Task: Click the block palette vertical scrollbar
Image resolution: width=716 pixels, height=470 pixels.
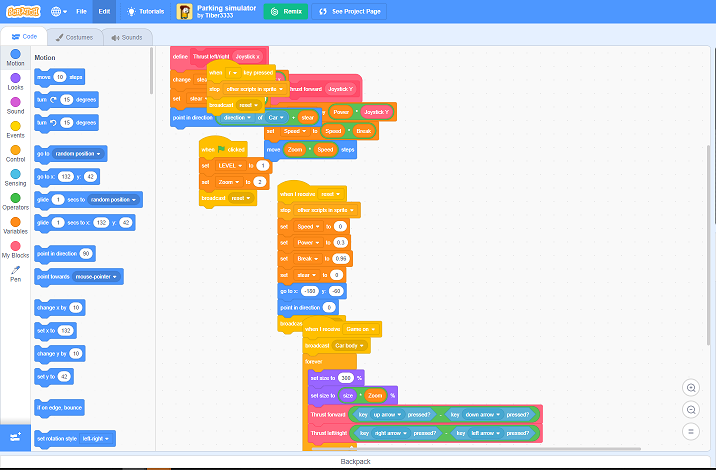Action: [x=152, y=80]
